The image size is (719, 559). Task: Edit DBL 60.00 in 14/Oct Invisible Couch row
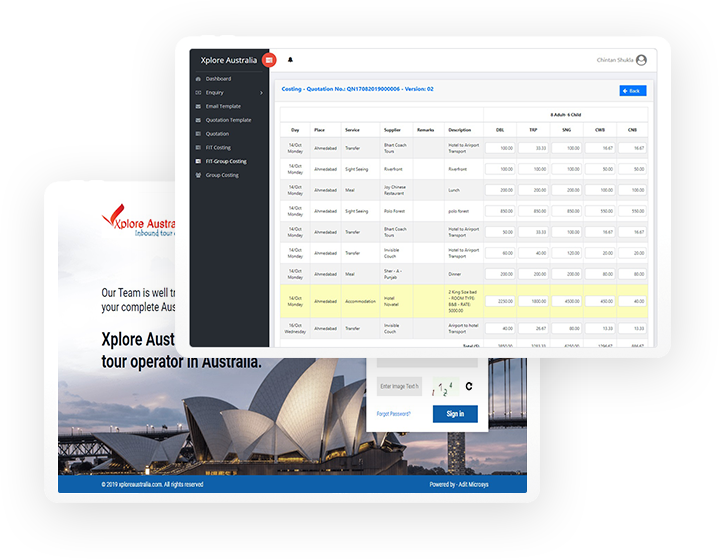[500, 253]
